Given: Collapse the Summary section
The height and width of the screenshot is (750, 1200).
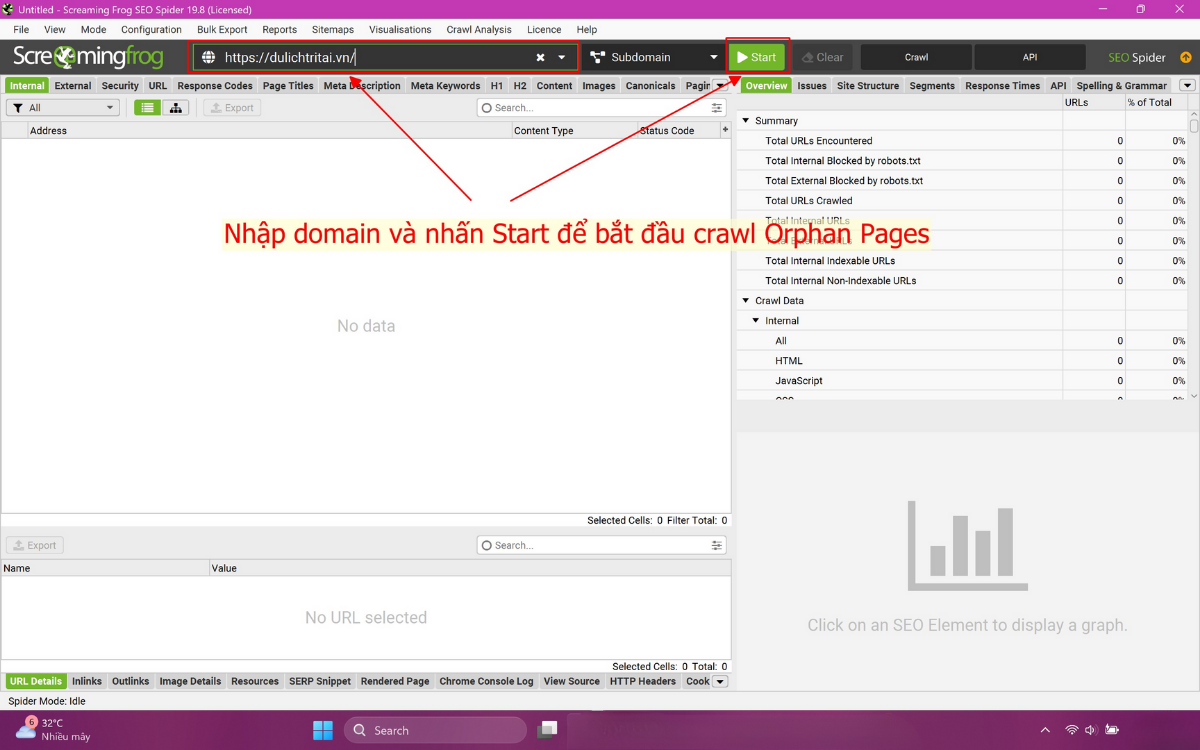Looking at the screenshot, I should (x=745, y=120).
